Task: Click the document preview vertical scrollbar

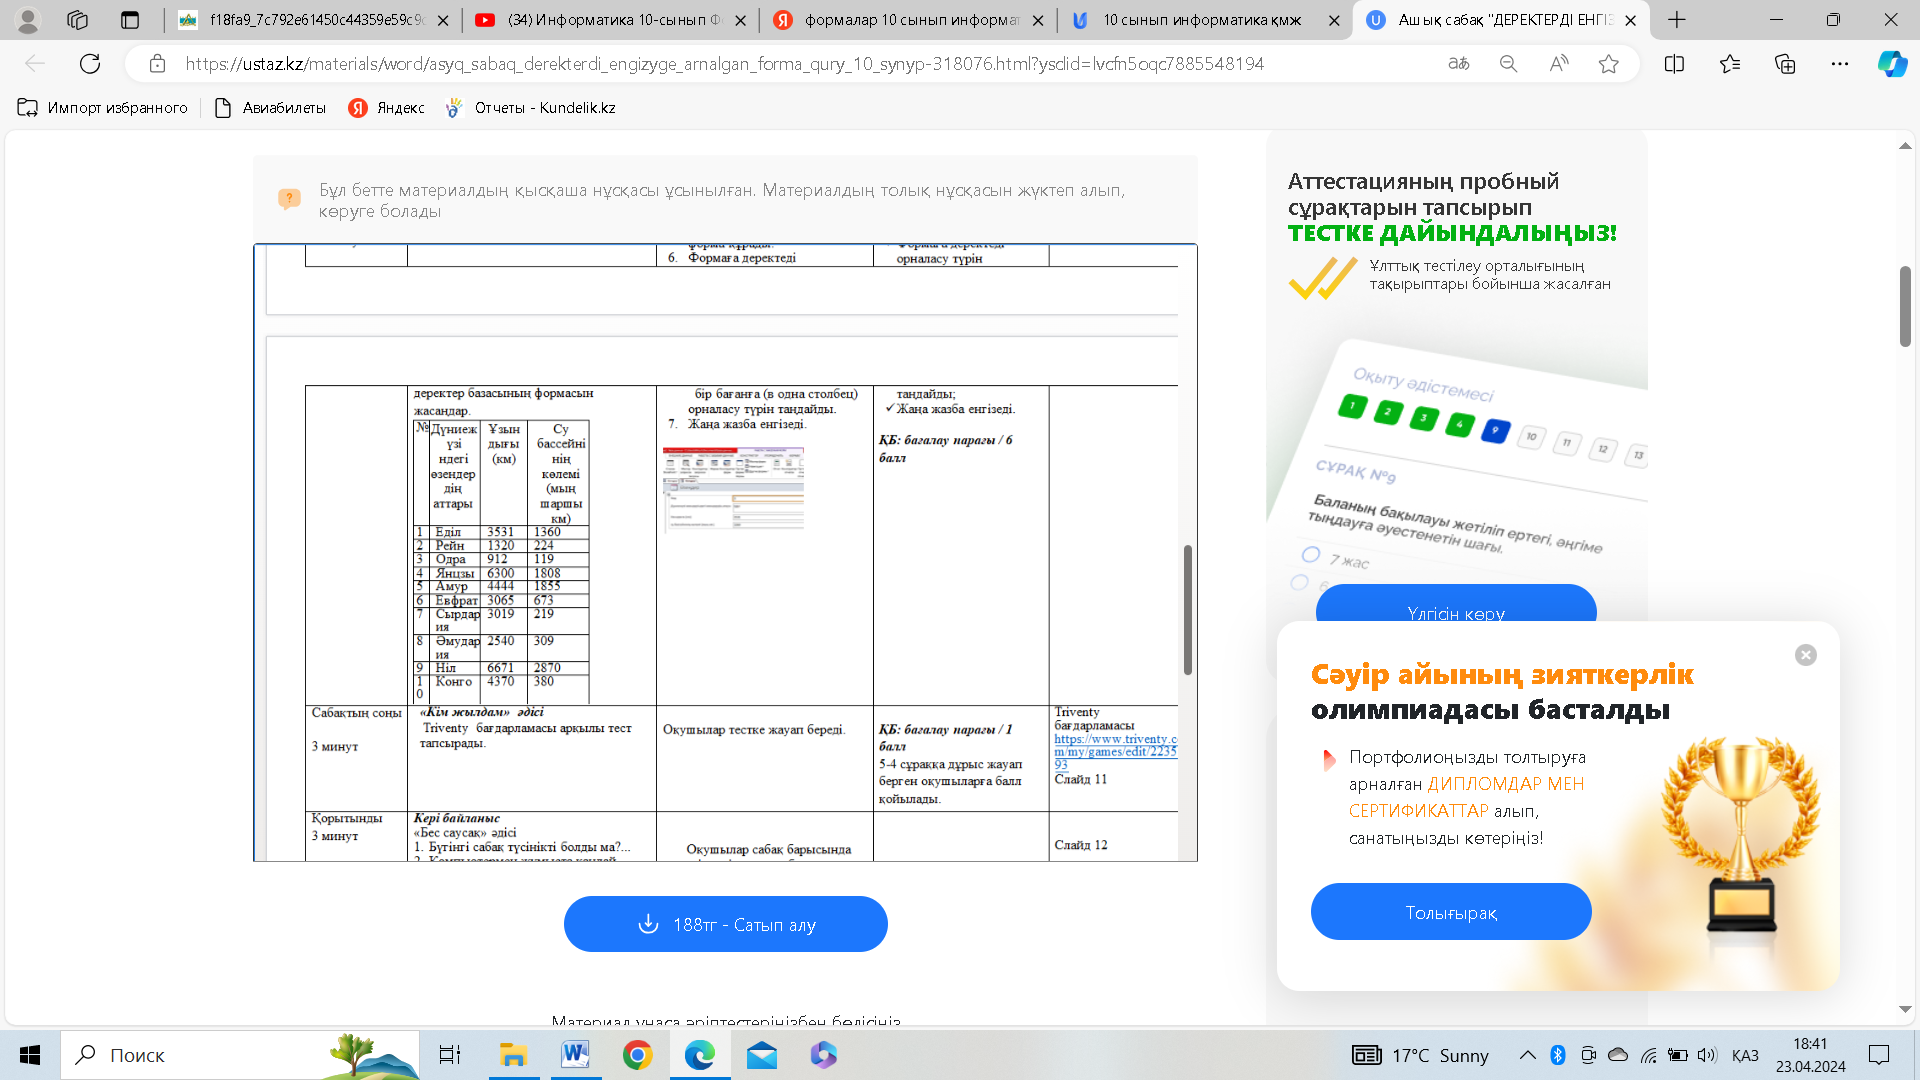Action: (1187, 610)
